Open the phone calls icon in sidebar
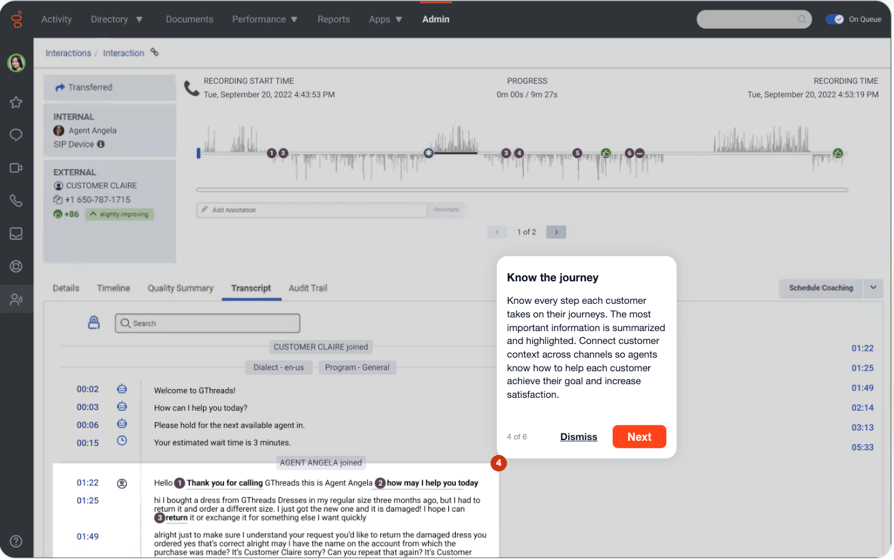 click(16, 201)
